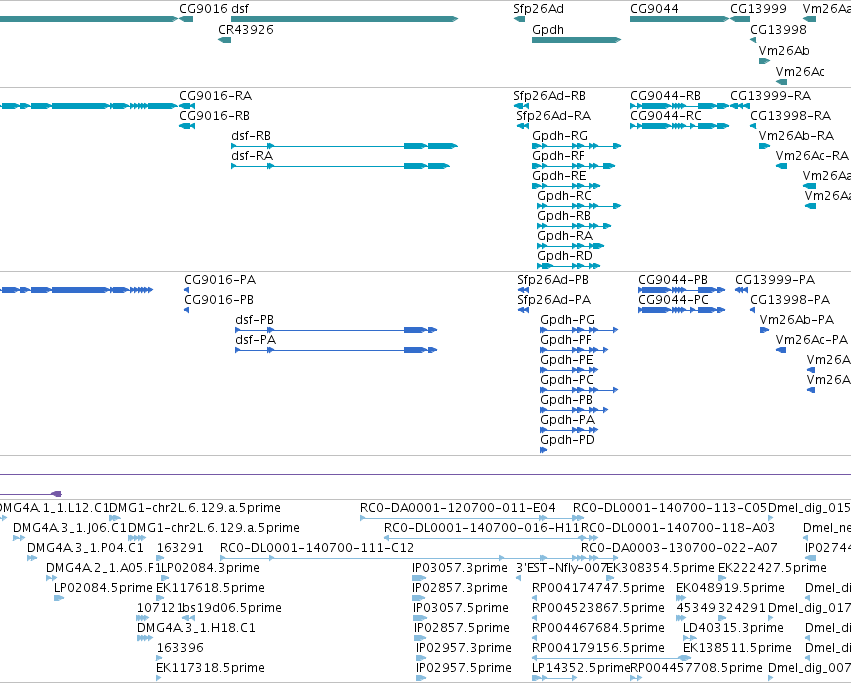Select the Gpdh-RE transcript label
Viewport: 851px width, 683px height.
(x=559, y=176)
